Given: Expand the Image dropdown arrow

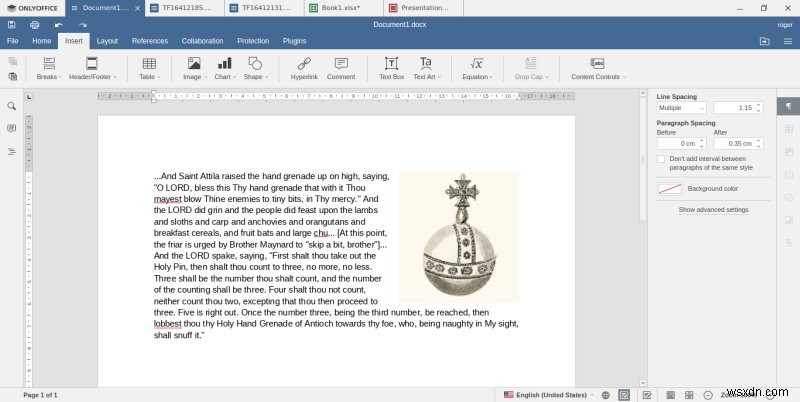Looking at the screenshot, I should [x=205, y=77].
